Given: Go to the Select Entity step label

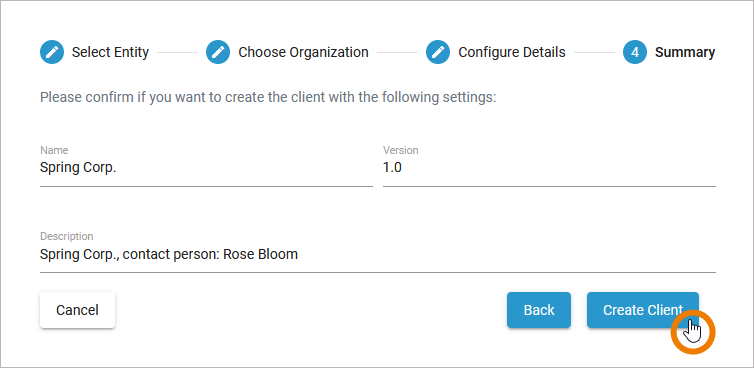Looking at the screenshot, I should (x=110, y=52).
